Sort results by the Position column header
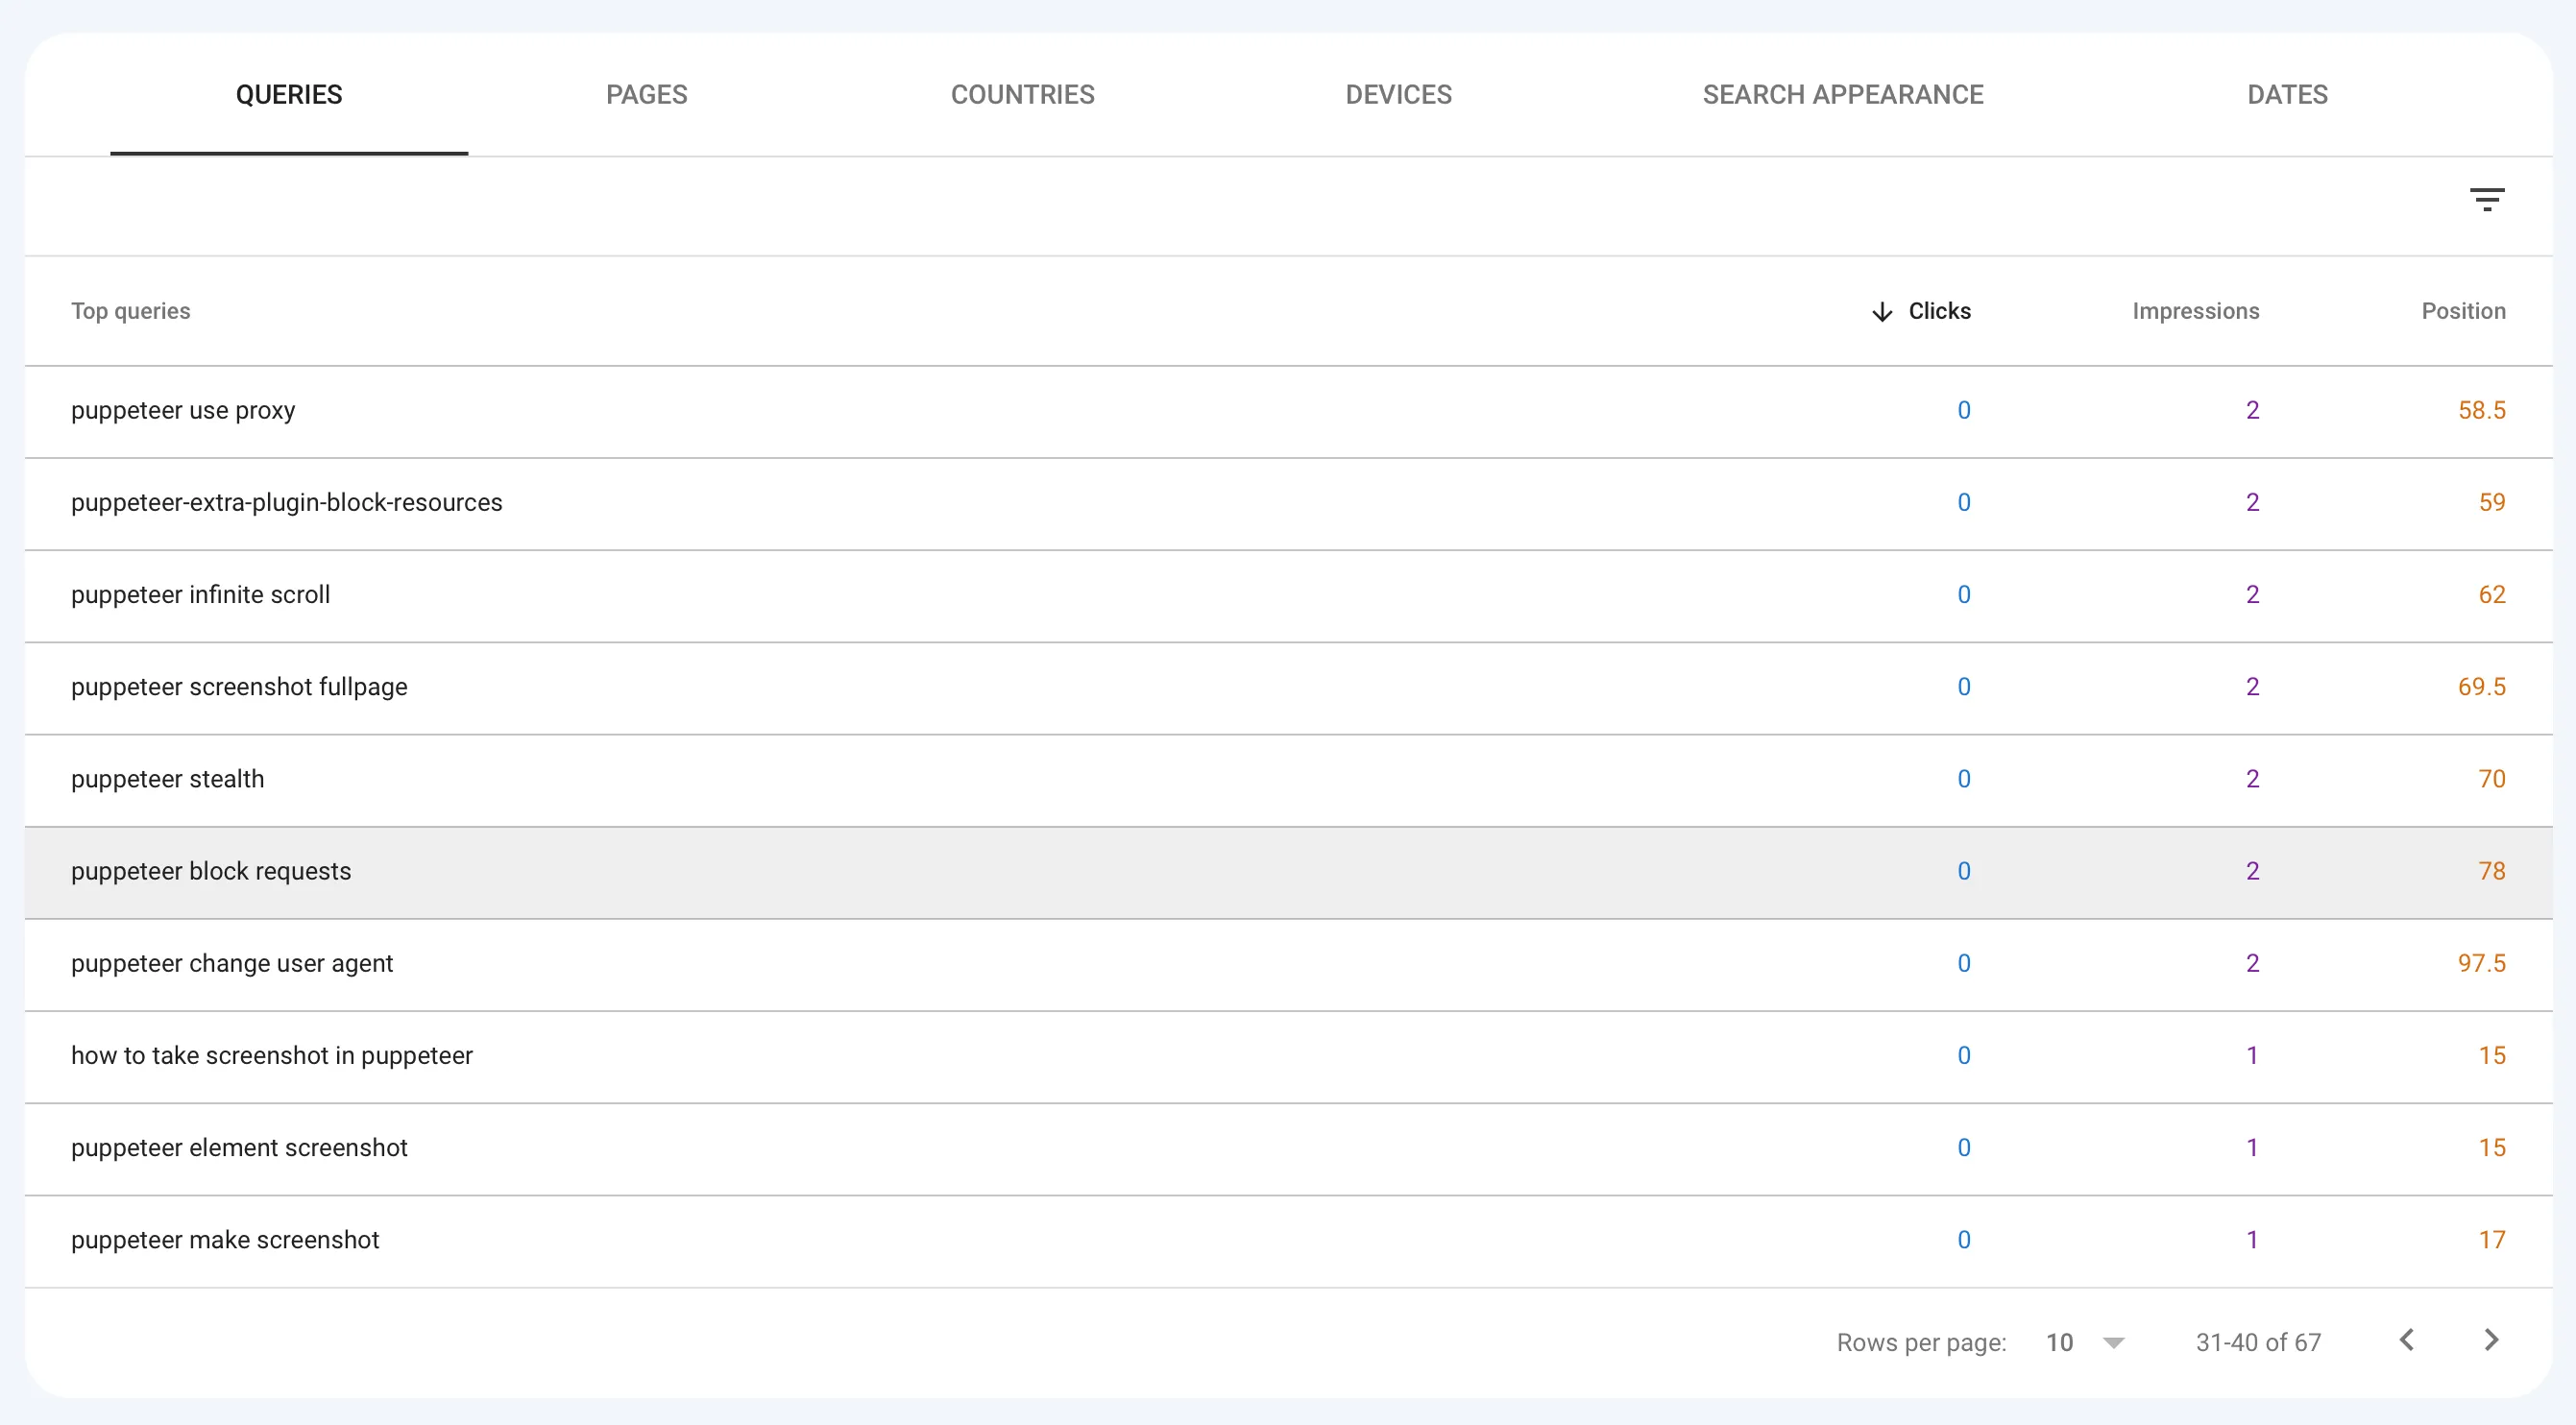2576x1425 pixels. click(2464, 311)
